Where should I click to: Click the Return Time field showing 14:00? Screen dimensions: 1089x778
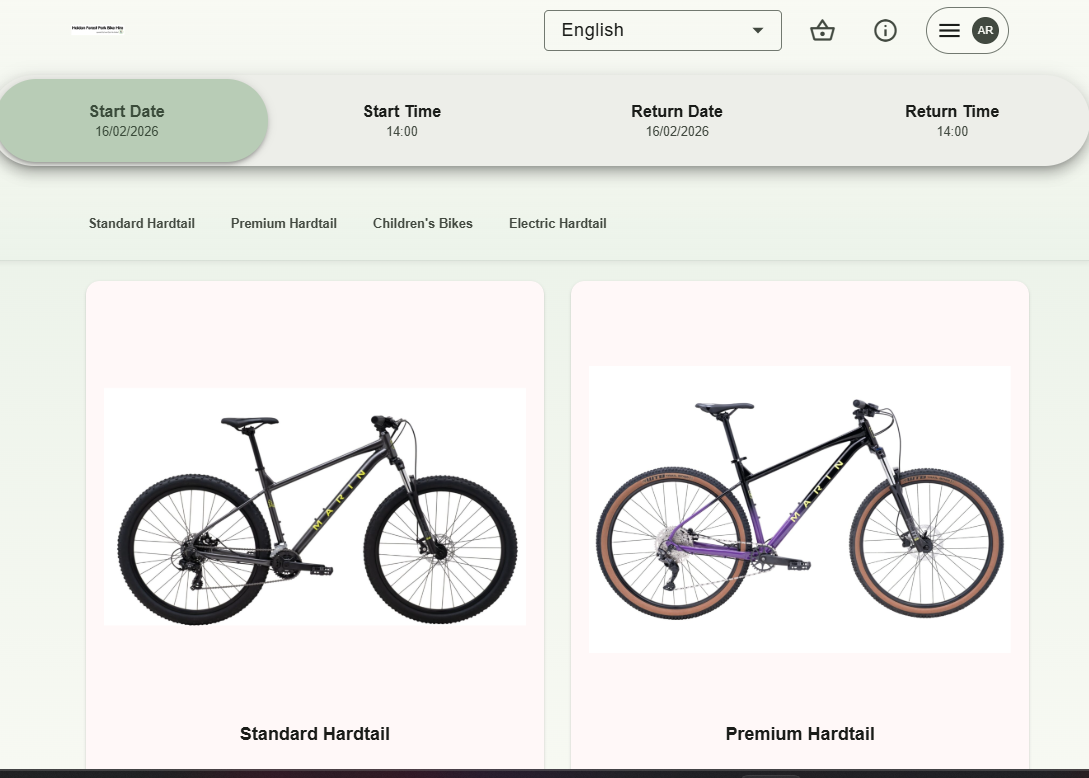(952, 120)
